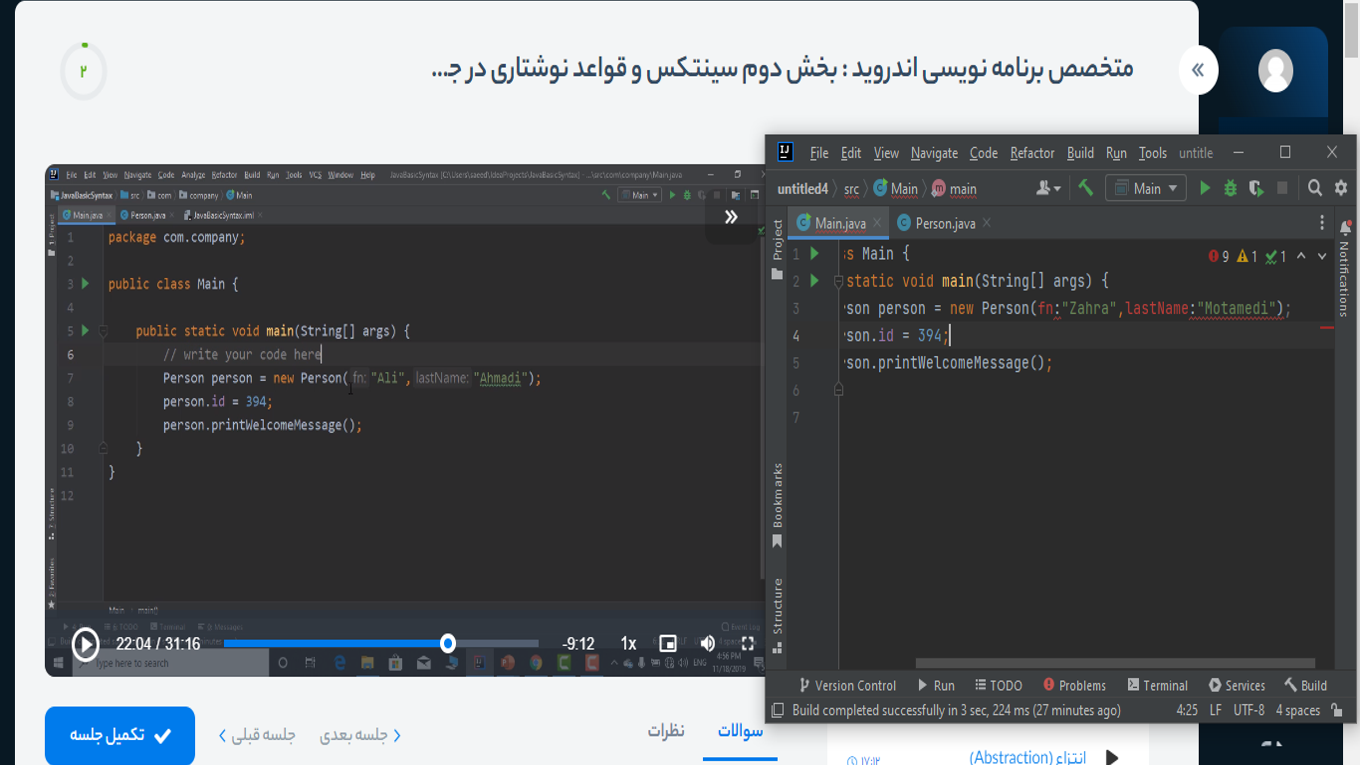Open the editor tabs three-dot options menu

point(1321,223)
